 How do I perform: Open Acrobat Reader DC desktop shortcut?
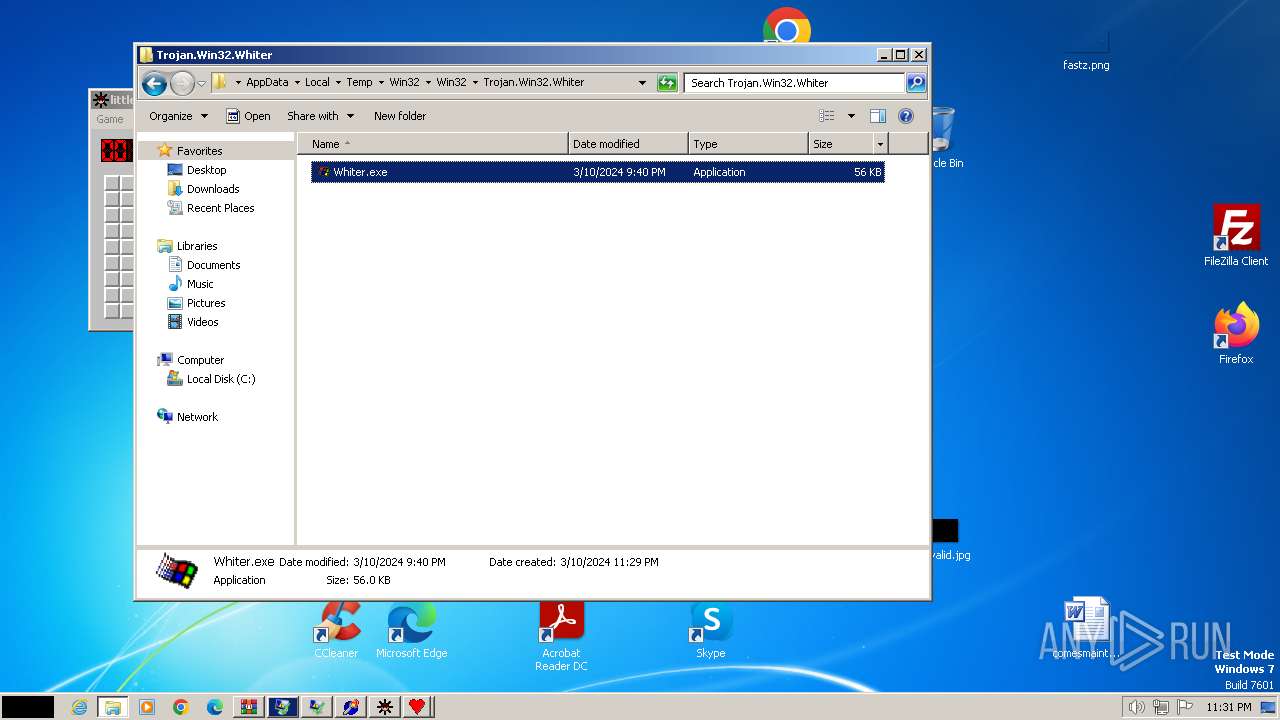(561, 636)
